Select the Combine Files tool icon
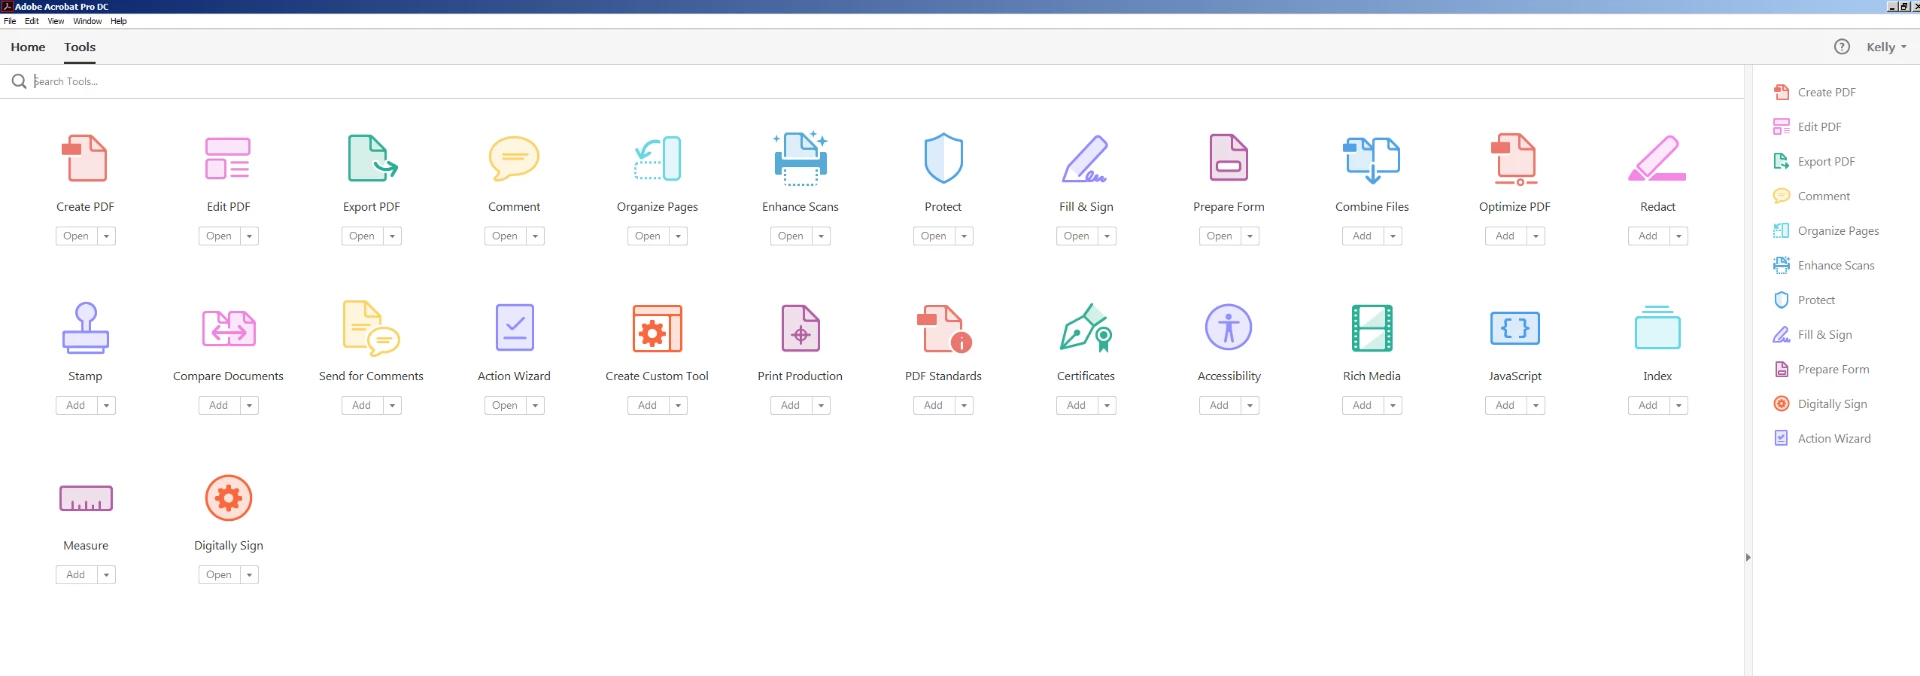The height and width of the screenshot is (676, 1920). pyautogui.click(x=1372, y=159)
